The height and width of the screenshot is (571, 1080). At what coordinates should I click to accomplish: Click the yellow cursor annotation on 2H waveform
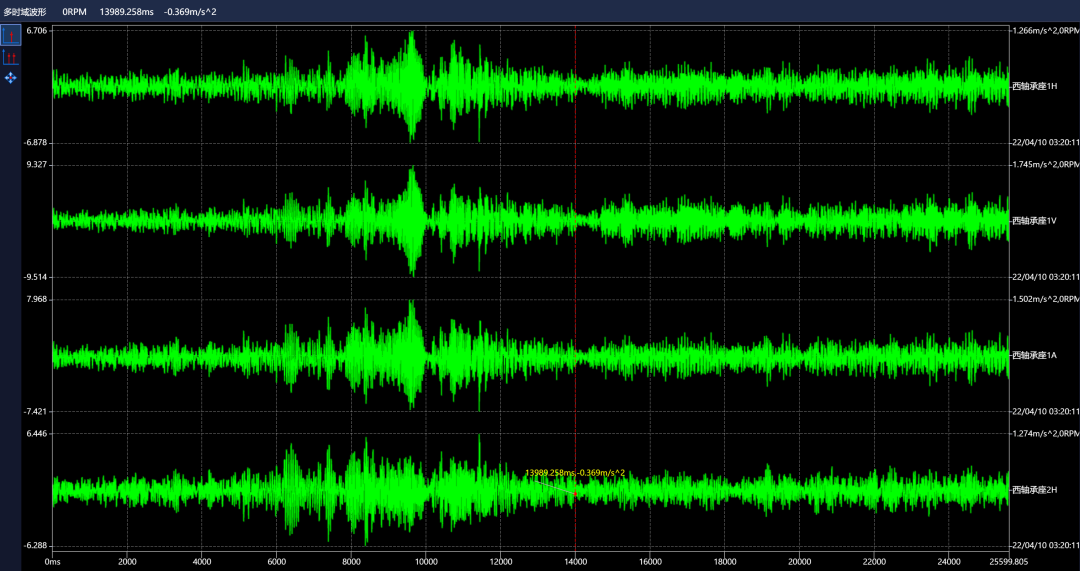pyautogui.click(x=575, y=472)
